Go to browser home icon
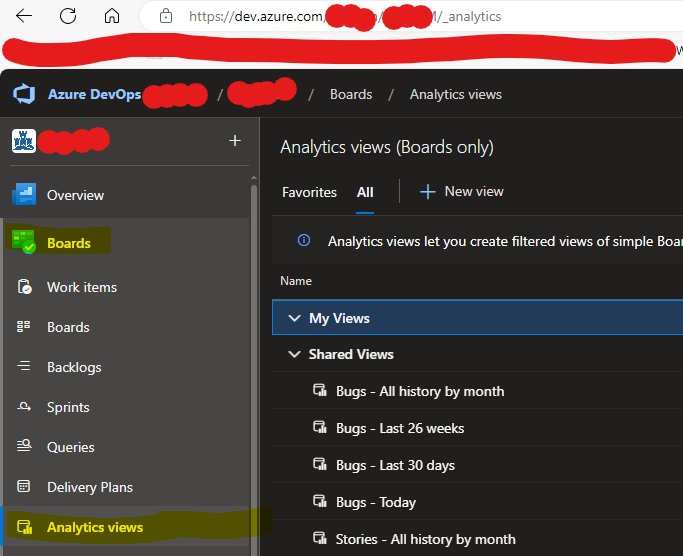Image resolution: width=683 pixels, height=556 pixels. tap(112, 16)
